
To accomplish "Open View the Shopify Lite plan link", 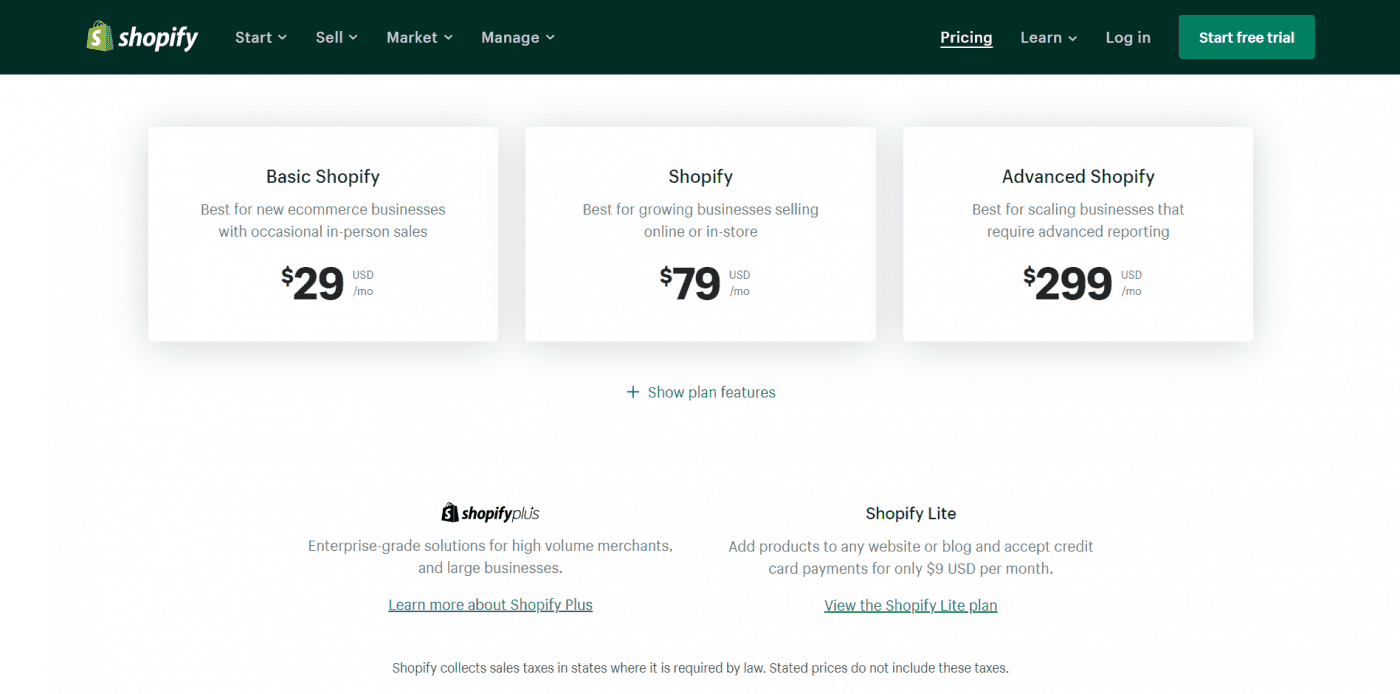I will point(911,605).
